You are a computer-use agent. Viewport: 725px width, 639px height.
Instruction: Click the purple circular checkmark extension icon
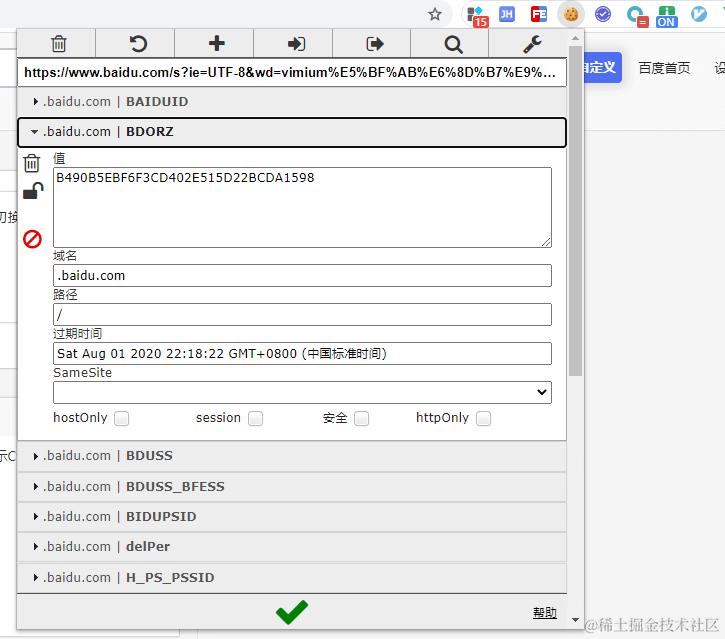(602, 14)
